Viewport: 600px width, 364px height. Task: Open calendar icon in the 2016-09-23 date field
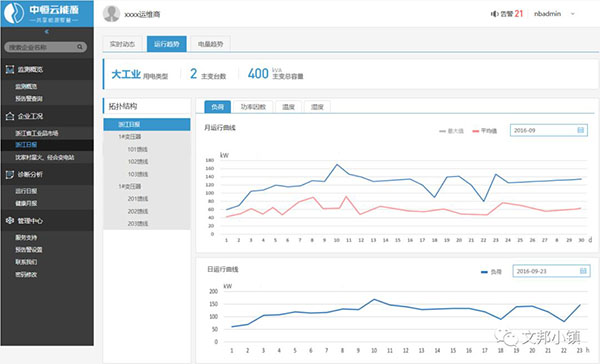(x=583, y=271)
